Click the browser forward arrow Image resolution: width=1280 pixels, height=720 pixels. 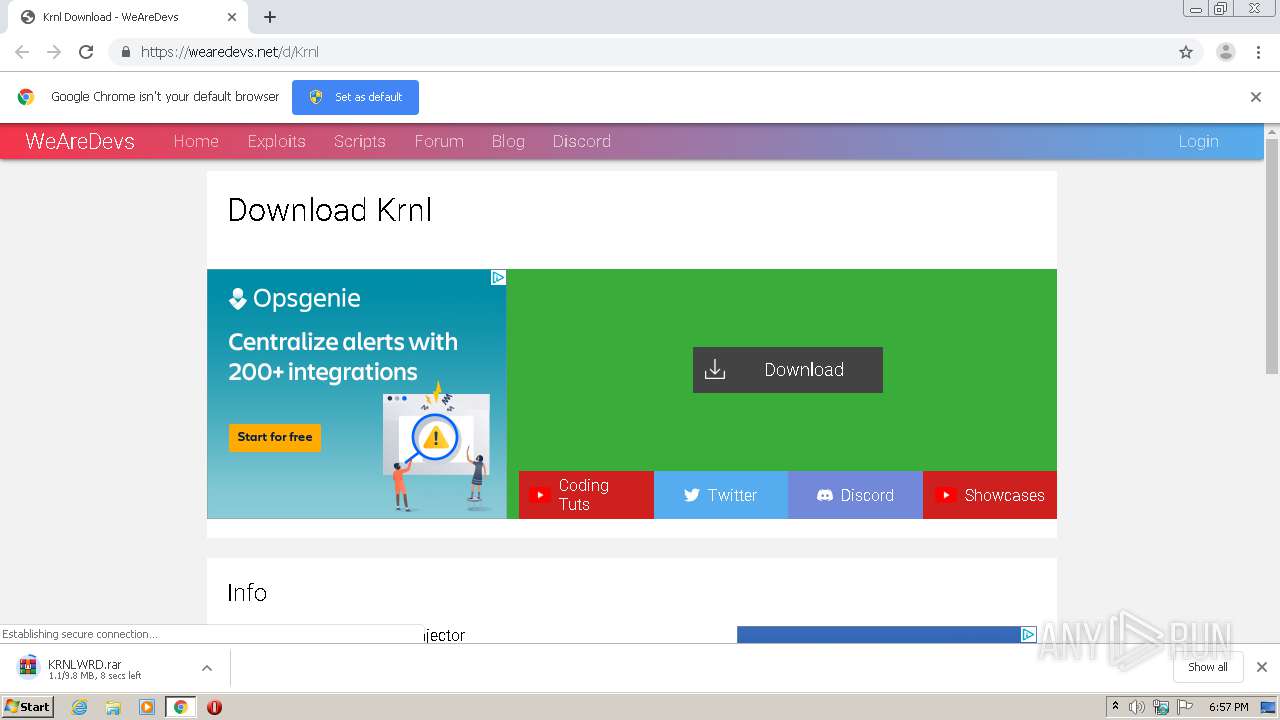[54, 52]
